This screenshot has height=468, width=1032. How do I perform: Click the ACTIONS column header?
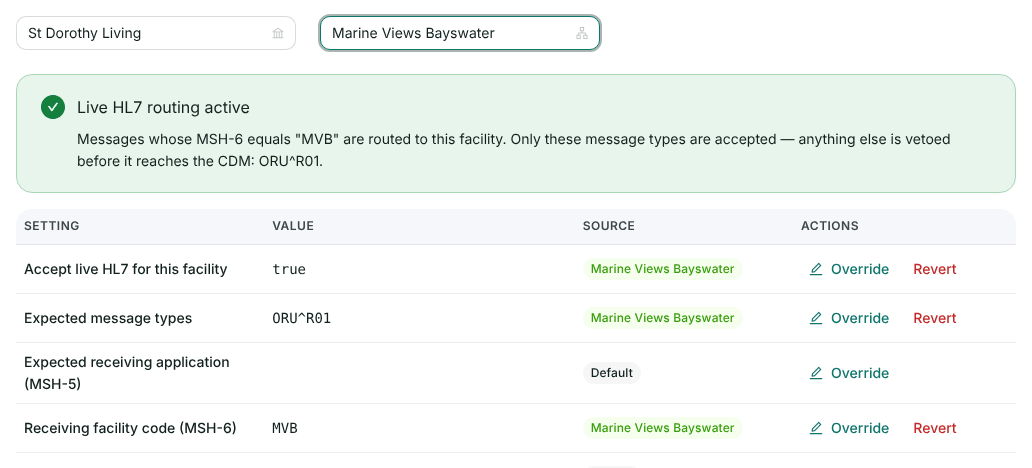(x=830, y=226)
